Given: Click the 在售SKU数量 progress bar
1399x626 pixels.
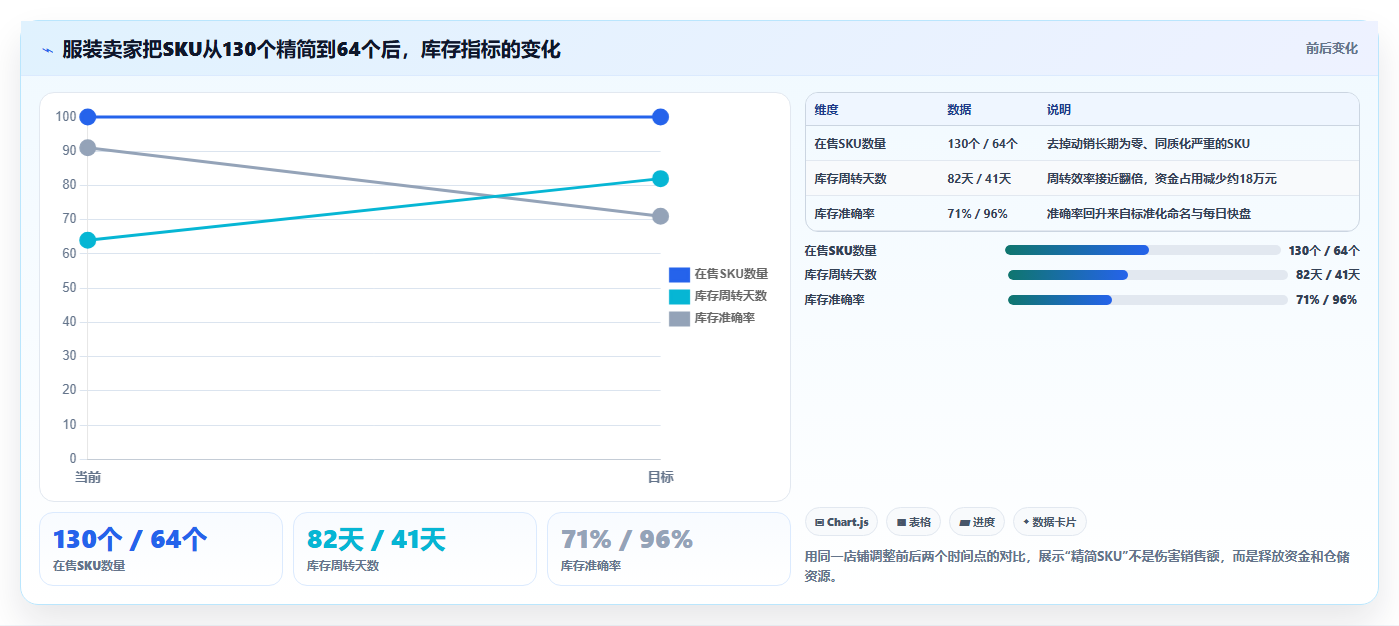Looking at the screenshot, I should (x=1142, y=250).
